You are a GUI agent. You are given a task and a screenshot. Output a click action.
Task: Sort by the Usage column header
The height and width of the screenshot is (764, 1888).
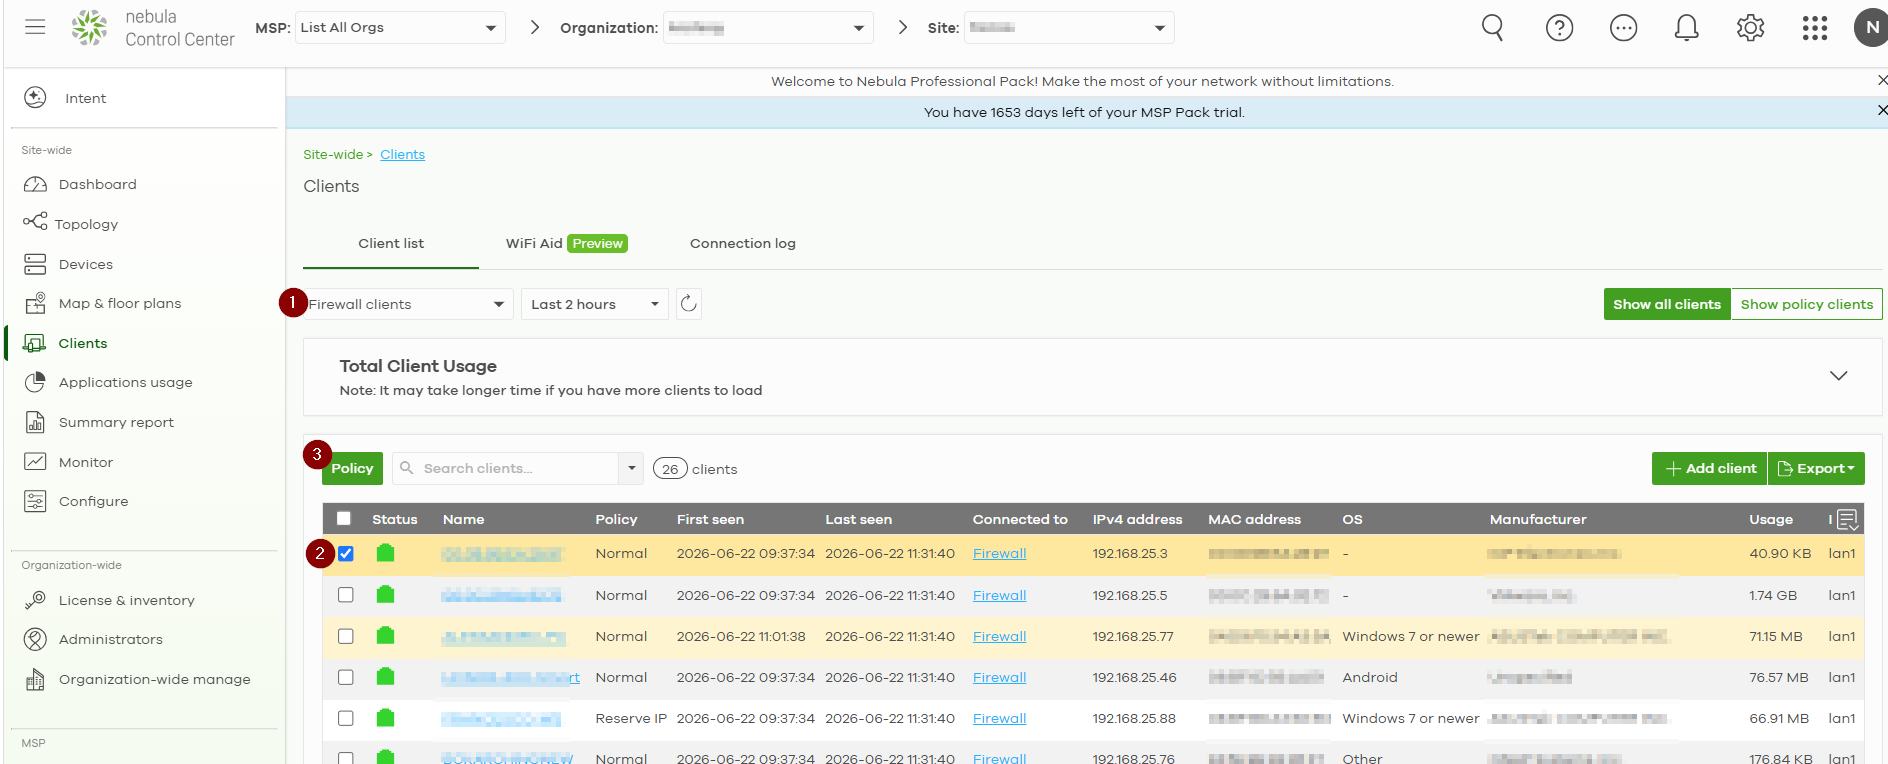[1771, 519]
